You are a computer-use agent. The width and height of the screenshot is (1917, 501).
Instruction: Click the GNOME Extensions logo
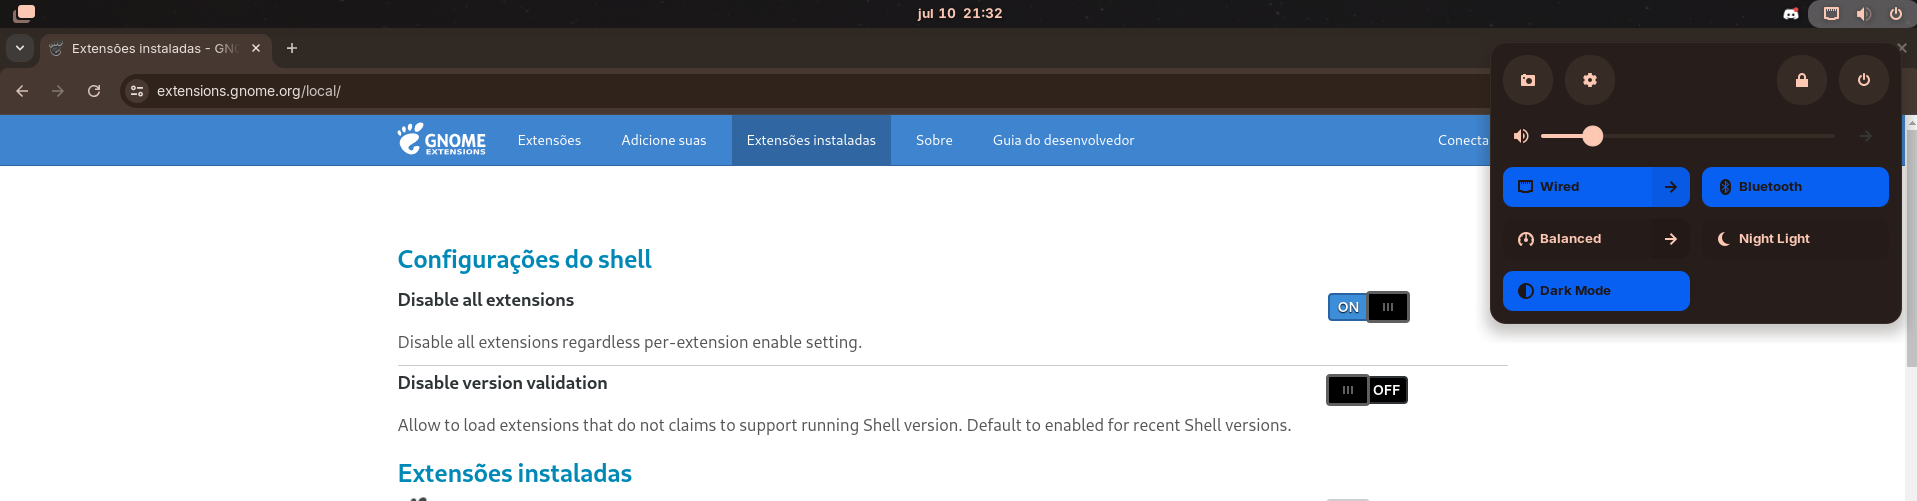(x=441, y=140)
